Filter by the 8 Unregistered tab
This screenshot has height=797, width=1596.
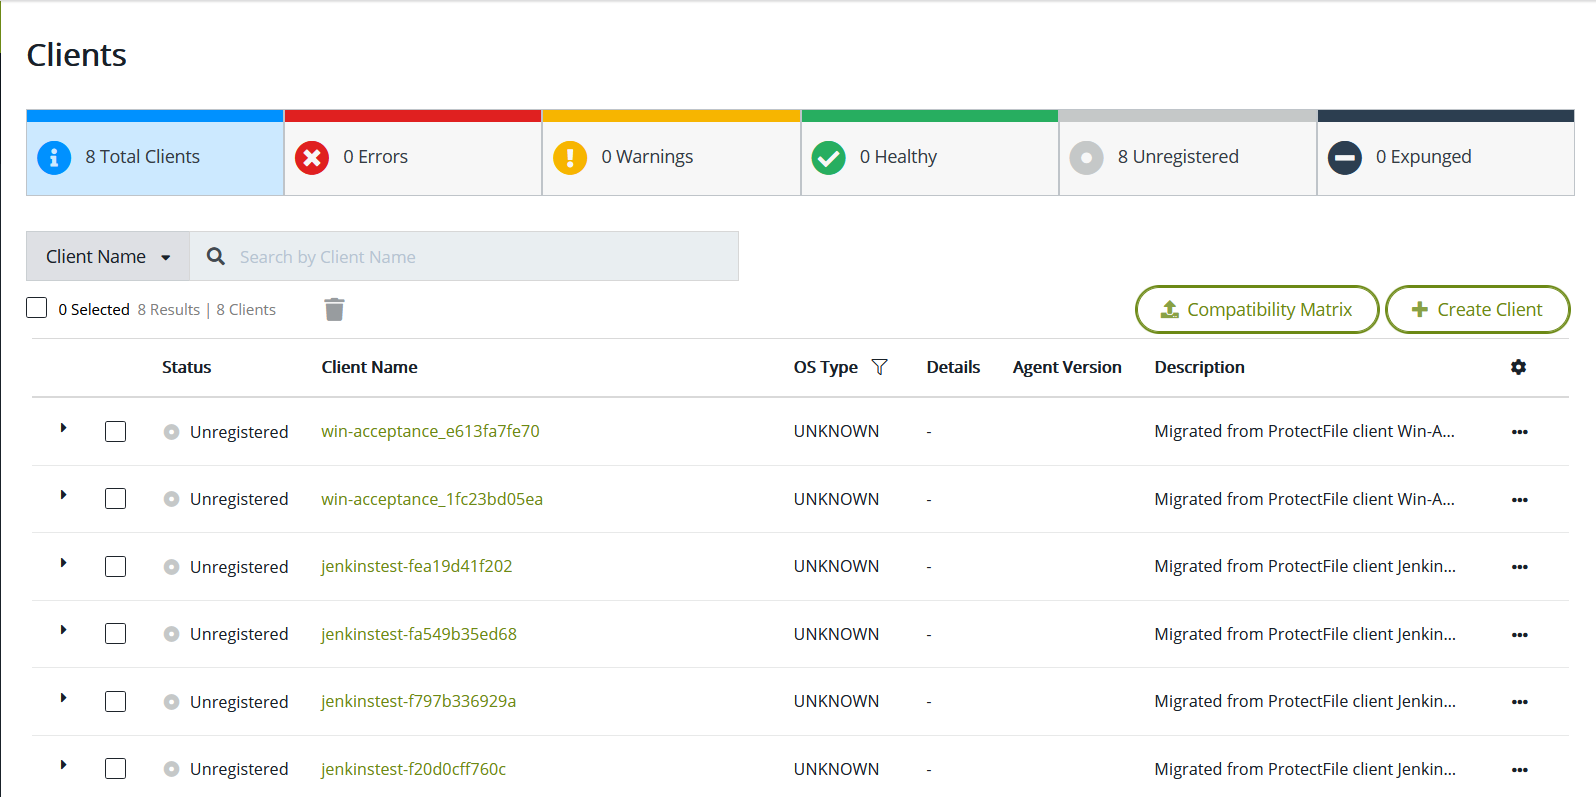click(x=1188, y=153)
